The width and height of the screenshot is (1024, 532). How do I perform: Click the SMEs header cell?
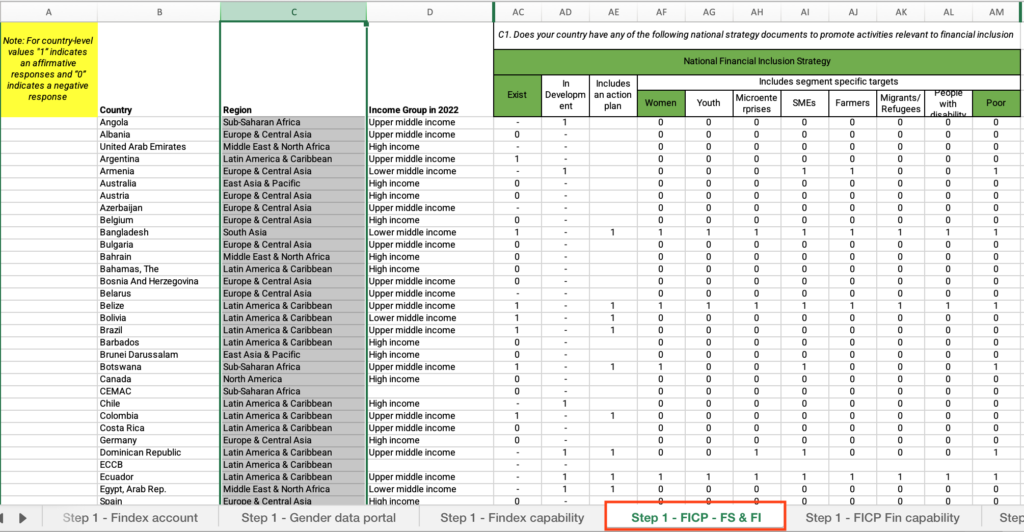pos(805,103)
